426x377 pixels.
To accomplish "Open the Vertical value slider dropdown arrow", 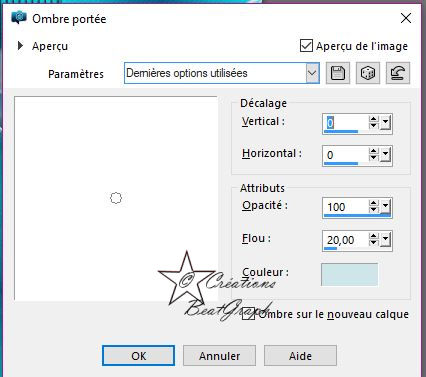I will coord(386,123).
